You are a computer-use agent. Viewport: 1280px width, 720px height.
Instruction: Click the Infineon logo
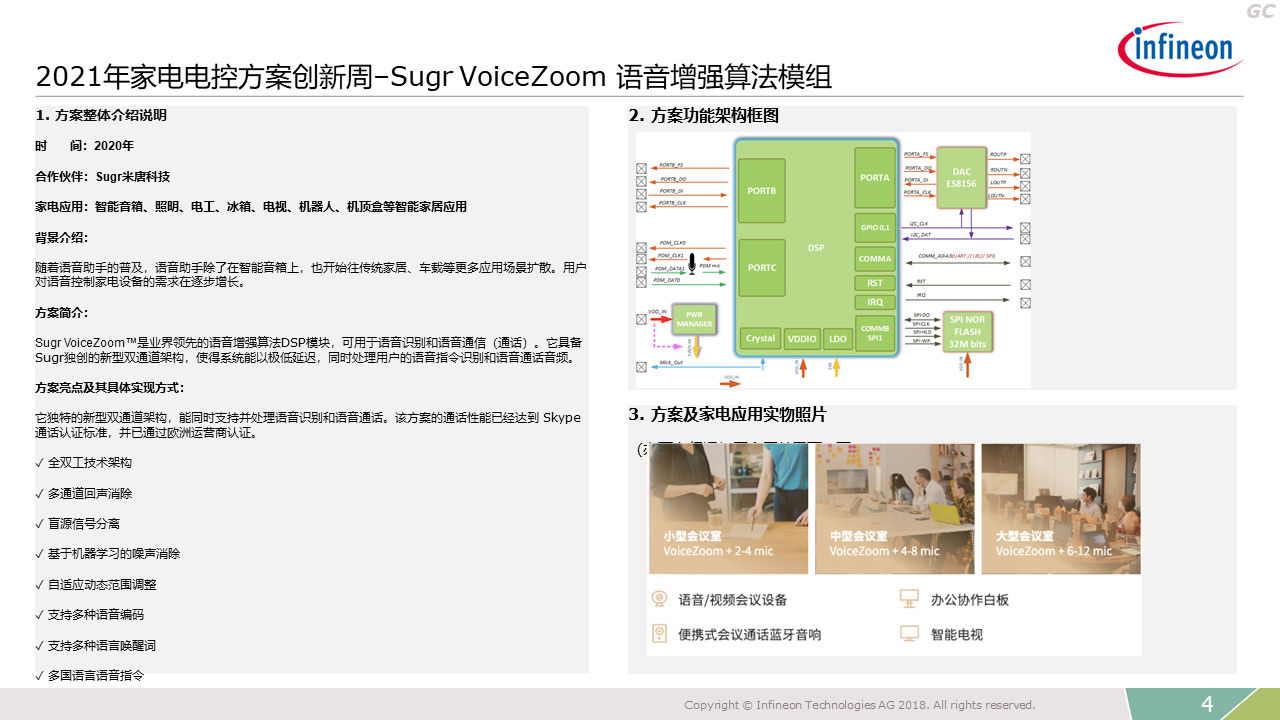click(1180, 49)
